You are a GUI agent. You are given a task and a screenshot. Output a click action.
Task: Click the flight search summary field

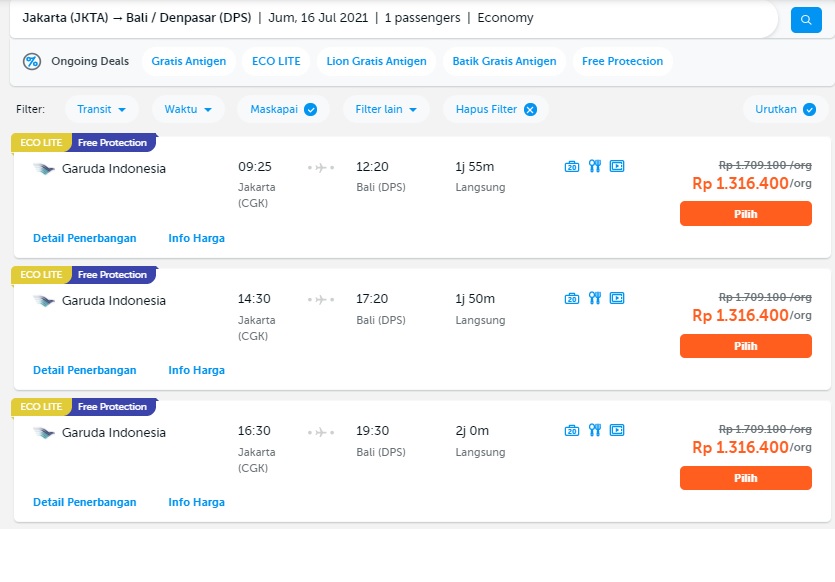point(394,18)
